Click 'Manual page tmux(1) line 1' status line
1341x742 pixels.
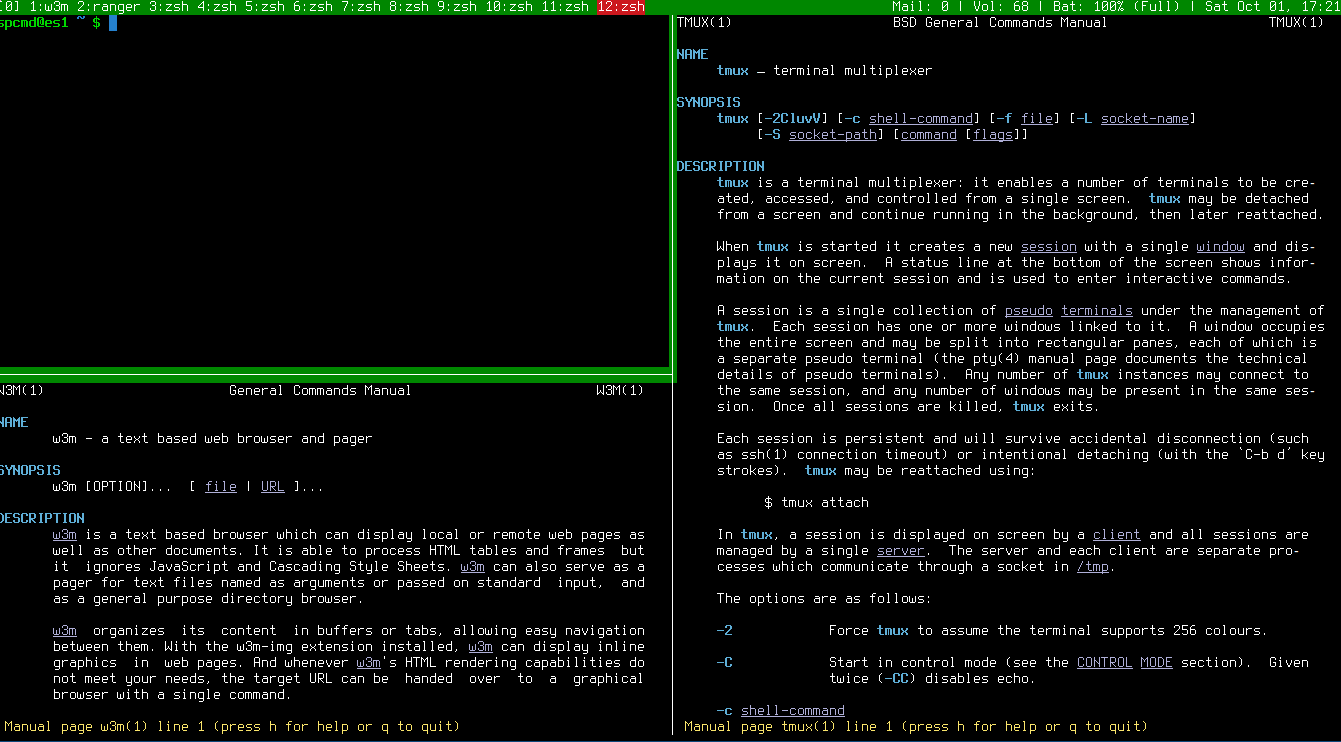tap(917, 727)
